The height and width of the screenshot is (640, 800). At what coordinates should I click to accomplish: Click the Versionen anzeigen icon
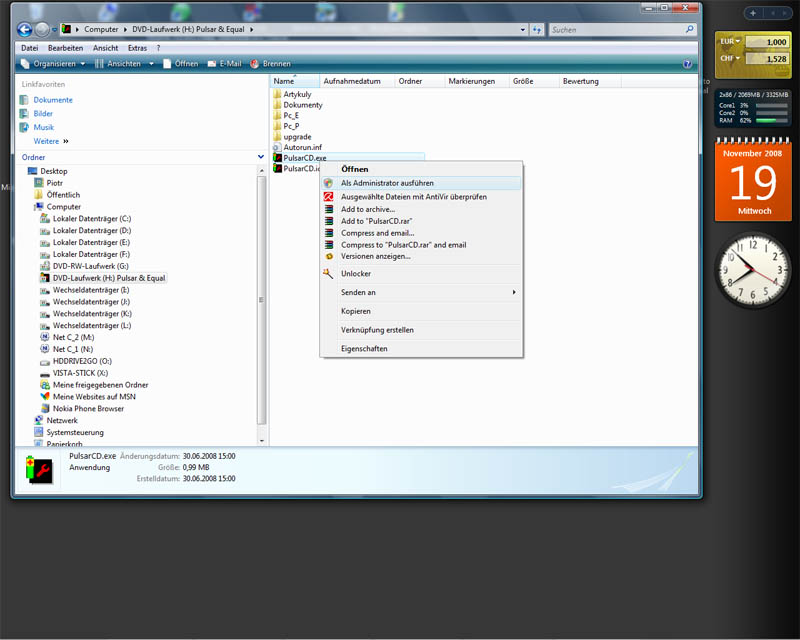coord(329,256)
